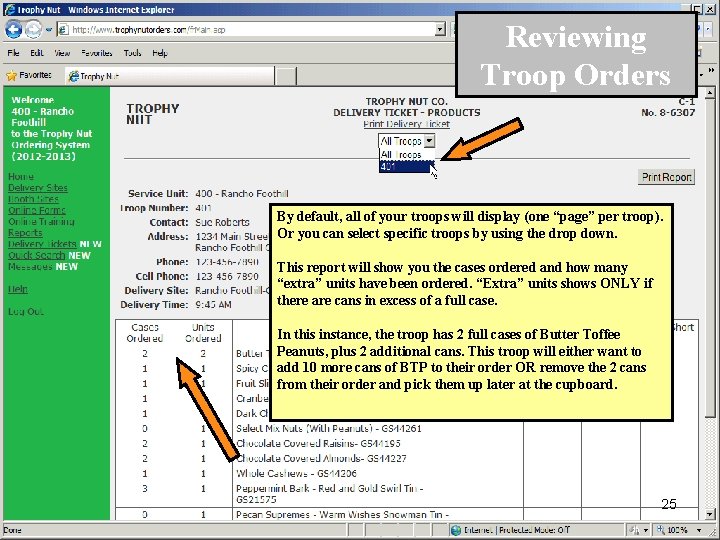The width and height of the screenshot is (720, 540).
Task: Open Booth Sites sidebar link
Action: (33, 199)
